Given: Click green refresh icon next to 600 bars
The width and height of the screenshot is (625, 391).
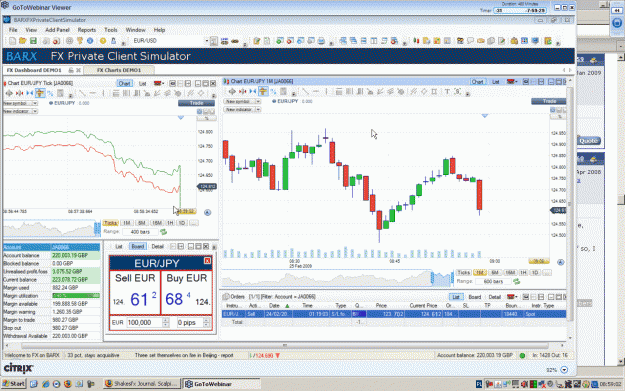Looking at the screenshot, I should tap(517, 281).
